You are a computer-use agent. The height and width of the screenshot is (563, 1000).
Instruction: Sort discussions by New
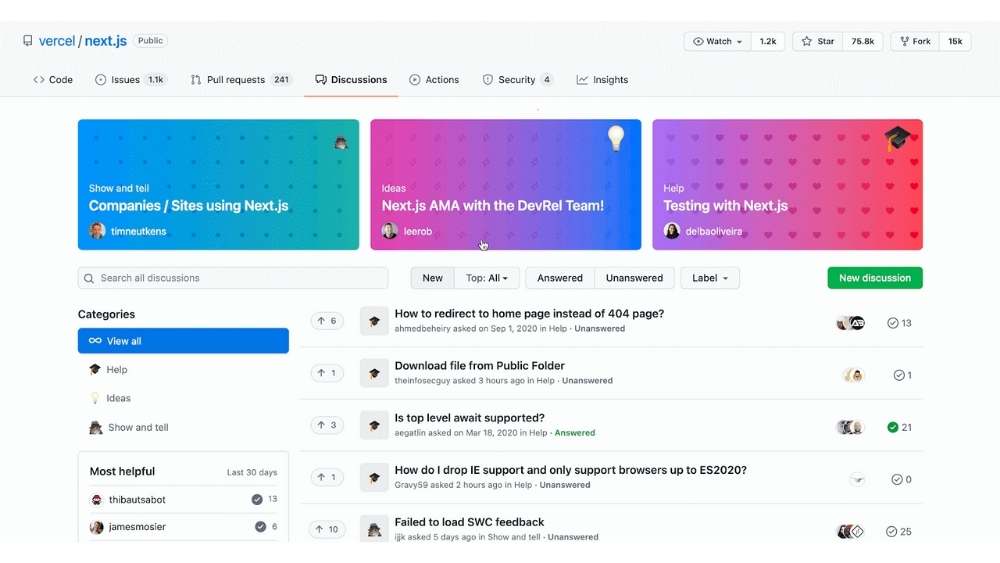432,278
